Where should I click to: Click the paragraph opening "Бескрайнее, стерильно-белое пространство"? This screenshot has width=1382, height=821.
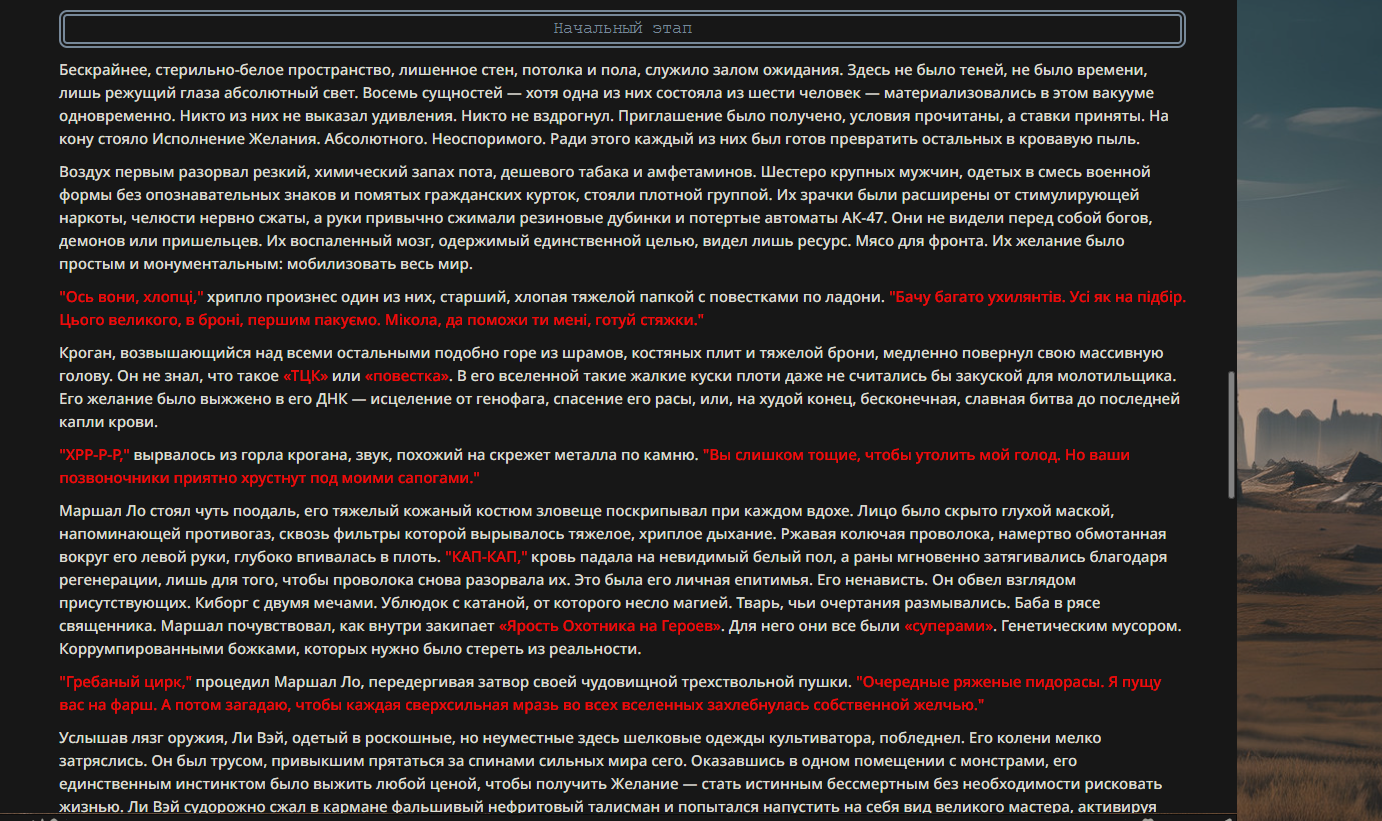click(614, 105)
